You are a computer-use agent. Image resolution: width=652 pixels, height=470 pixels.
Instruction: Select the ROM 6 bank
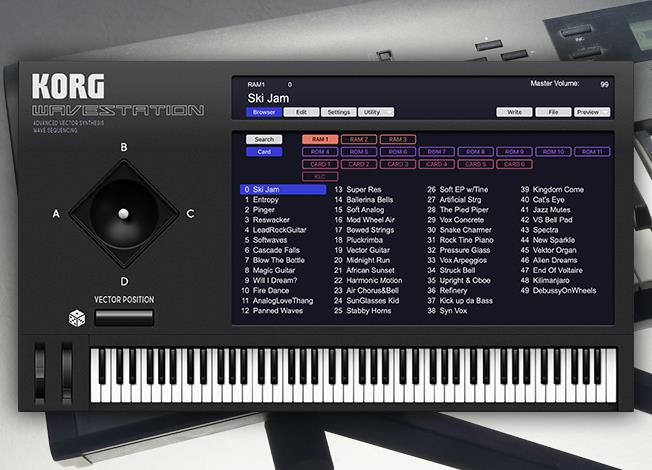coord(398,152)
